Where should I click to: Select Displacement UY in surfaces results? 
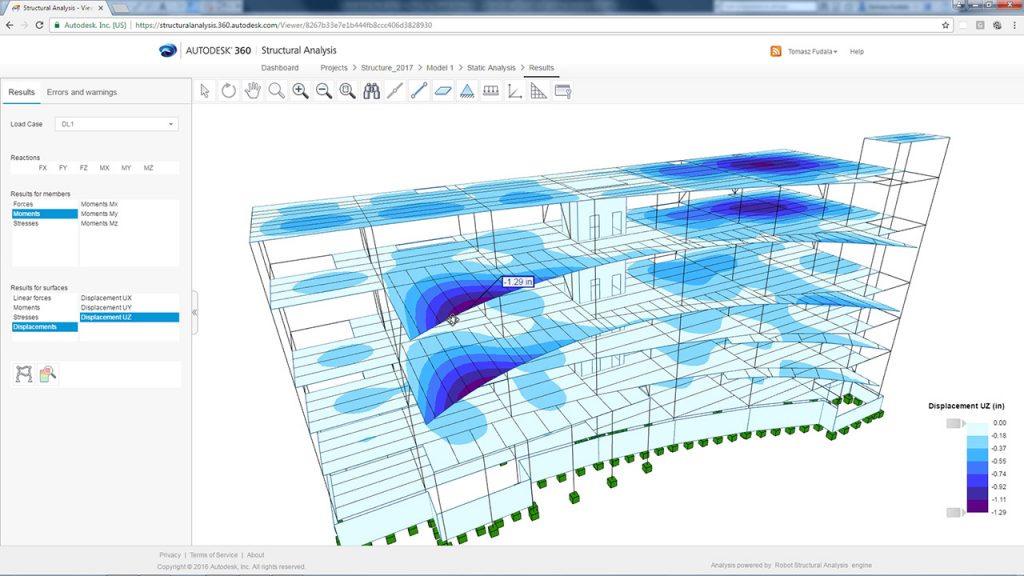[x=108, y=307]
